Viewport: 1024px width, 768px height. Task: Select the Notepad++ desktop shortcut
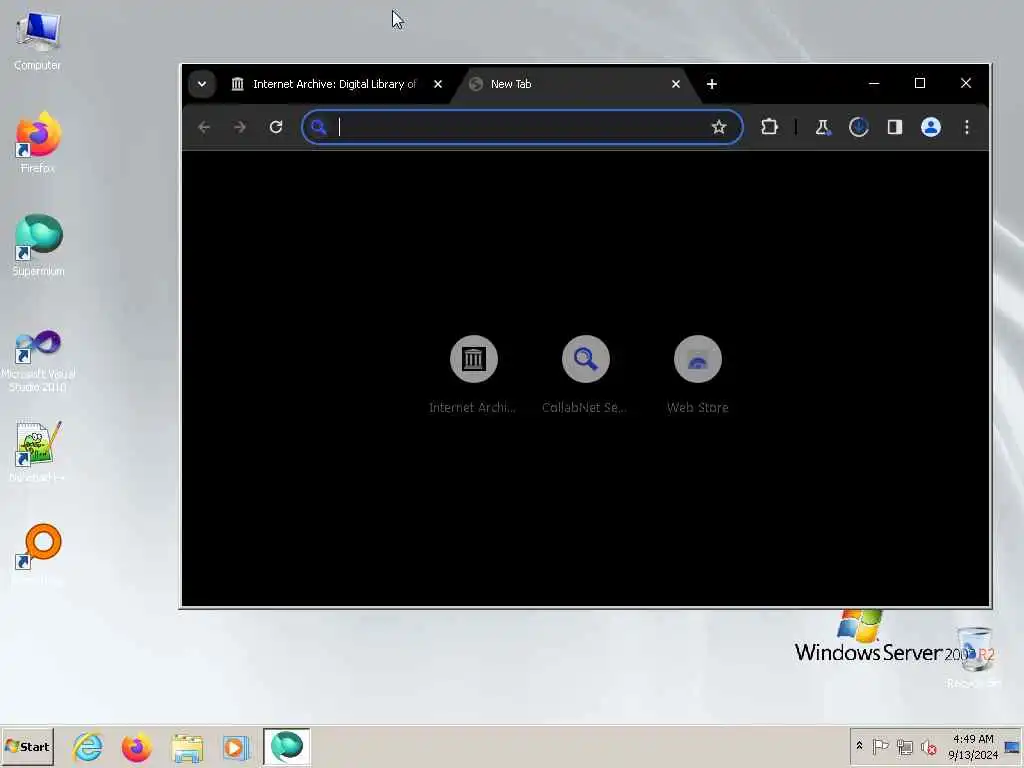38,451
